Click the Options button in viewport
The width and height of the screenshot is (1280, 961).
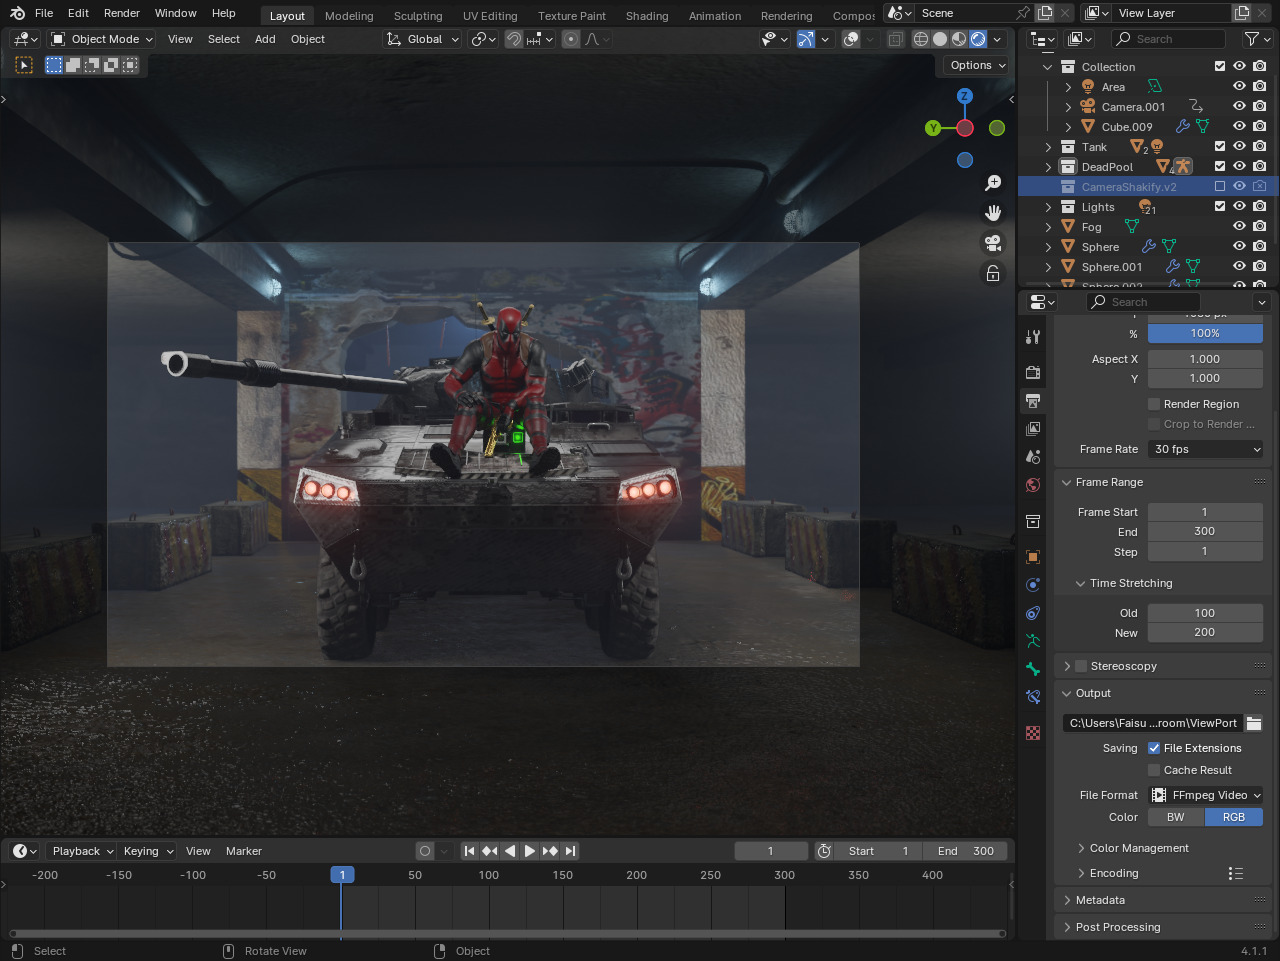[976, 65]
